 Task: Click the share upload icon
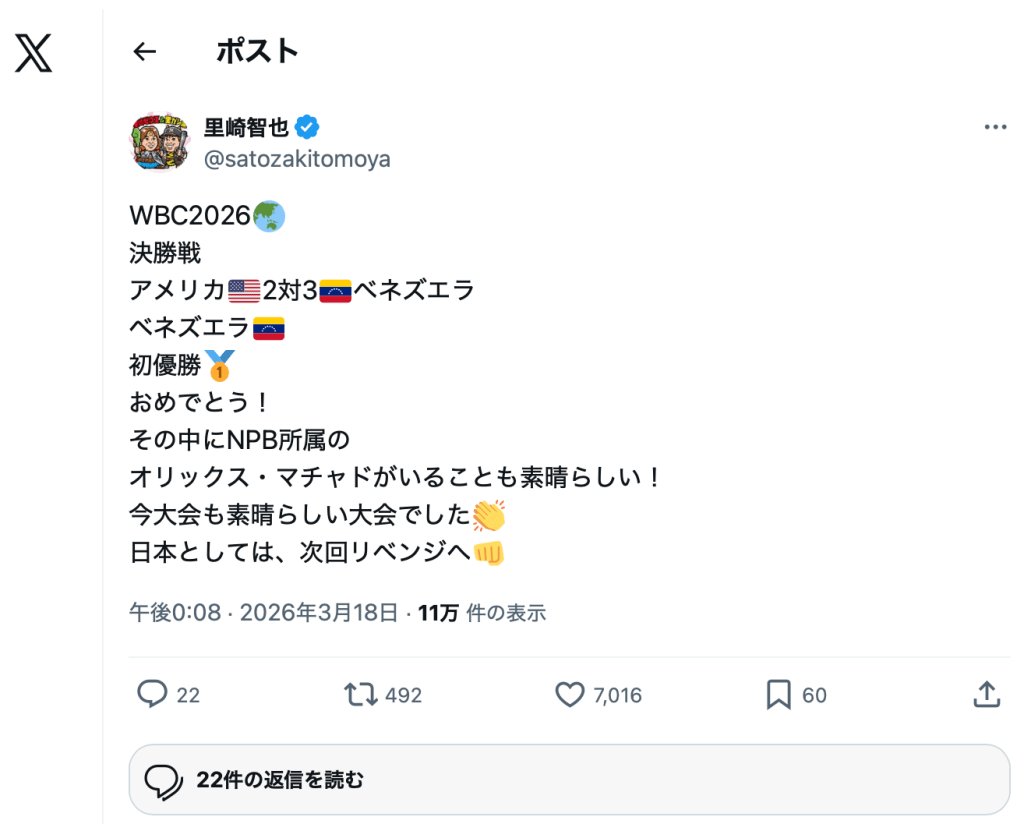click(x=986, y=694)
